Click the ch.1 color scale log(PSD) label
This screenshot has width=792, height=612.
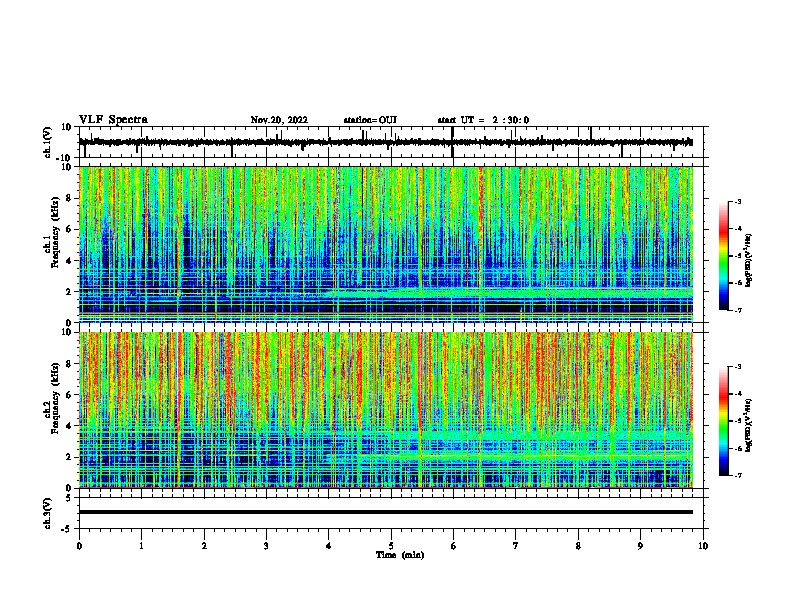(749, 260)
